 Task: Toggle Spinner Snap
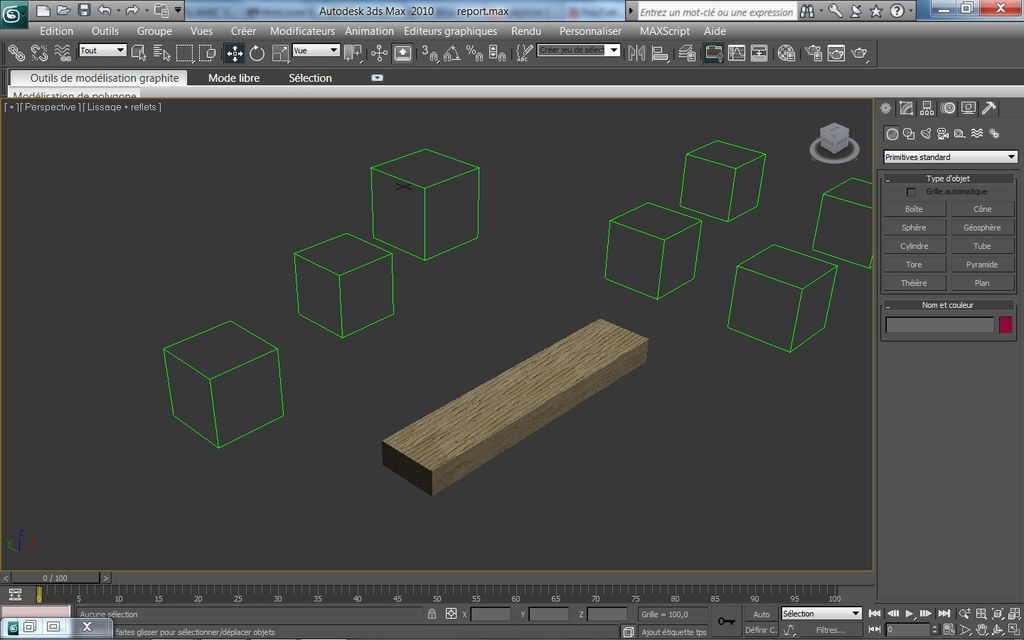click(x=497, y=53)
